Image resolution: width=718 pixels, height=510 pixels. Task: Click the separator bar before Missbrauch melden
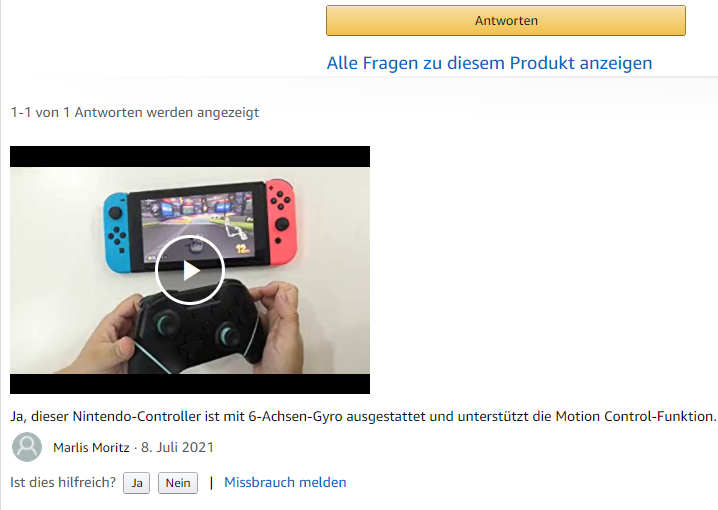211,483
